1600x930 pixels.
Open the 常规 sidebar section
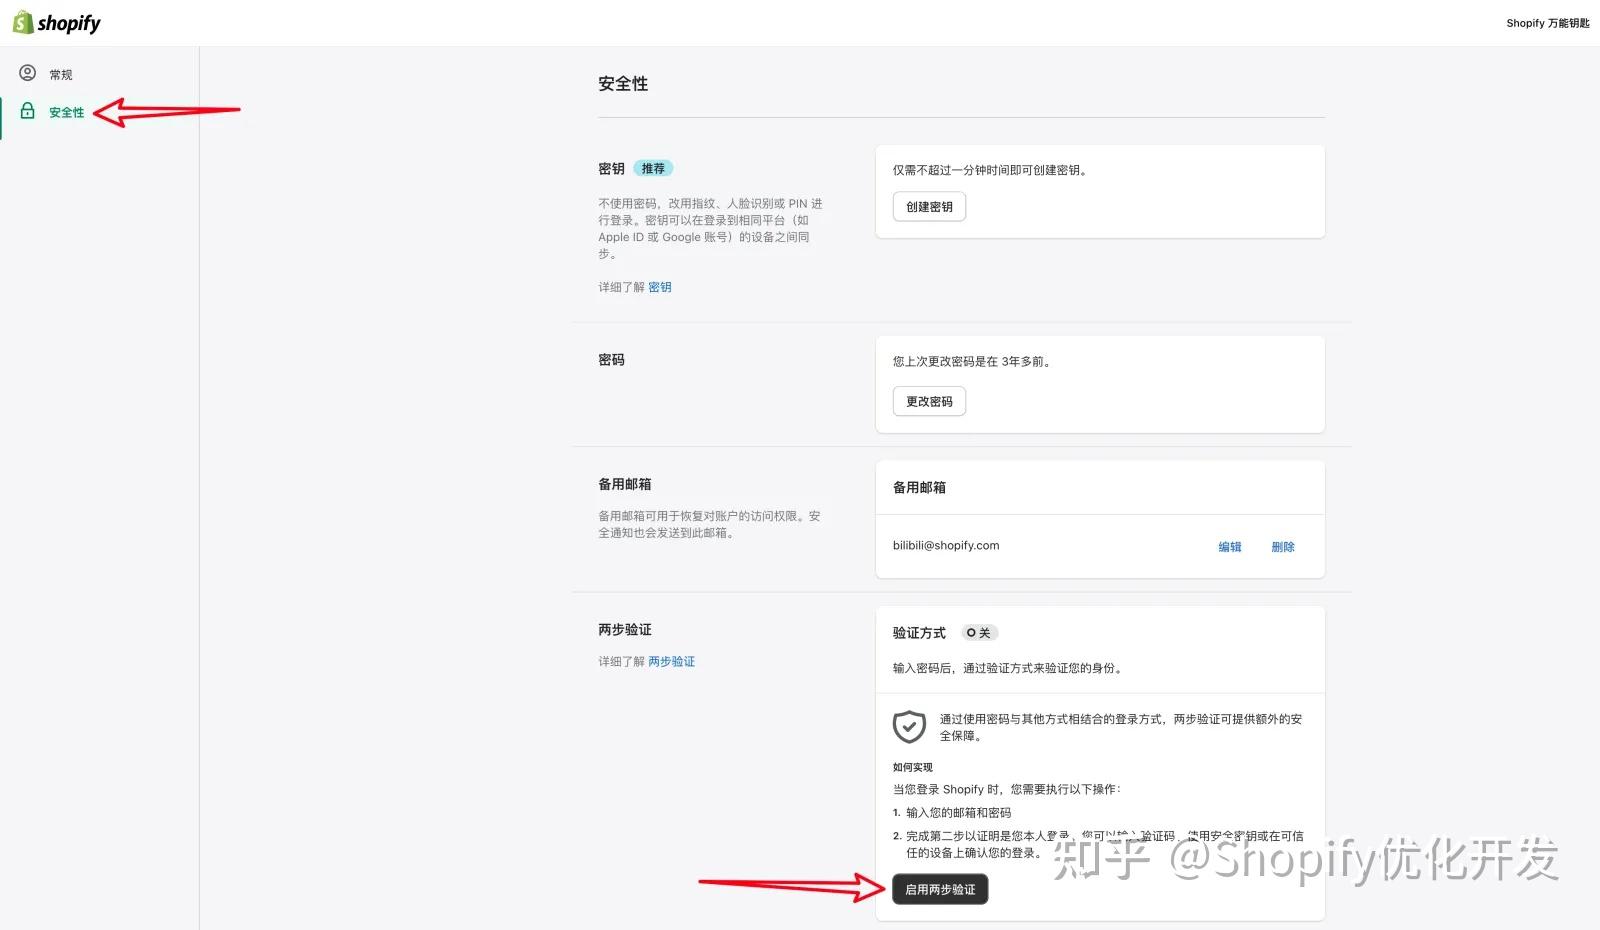coord(61,74)
